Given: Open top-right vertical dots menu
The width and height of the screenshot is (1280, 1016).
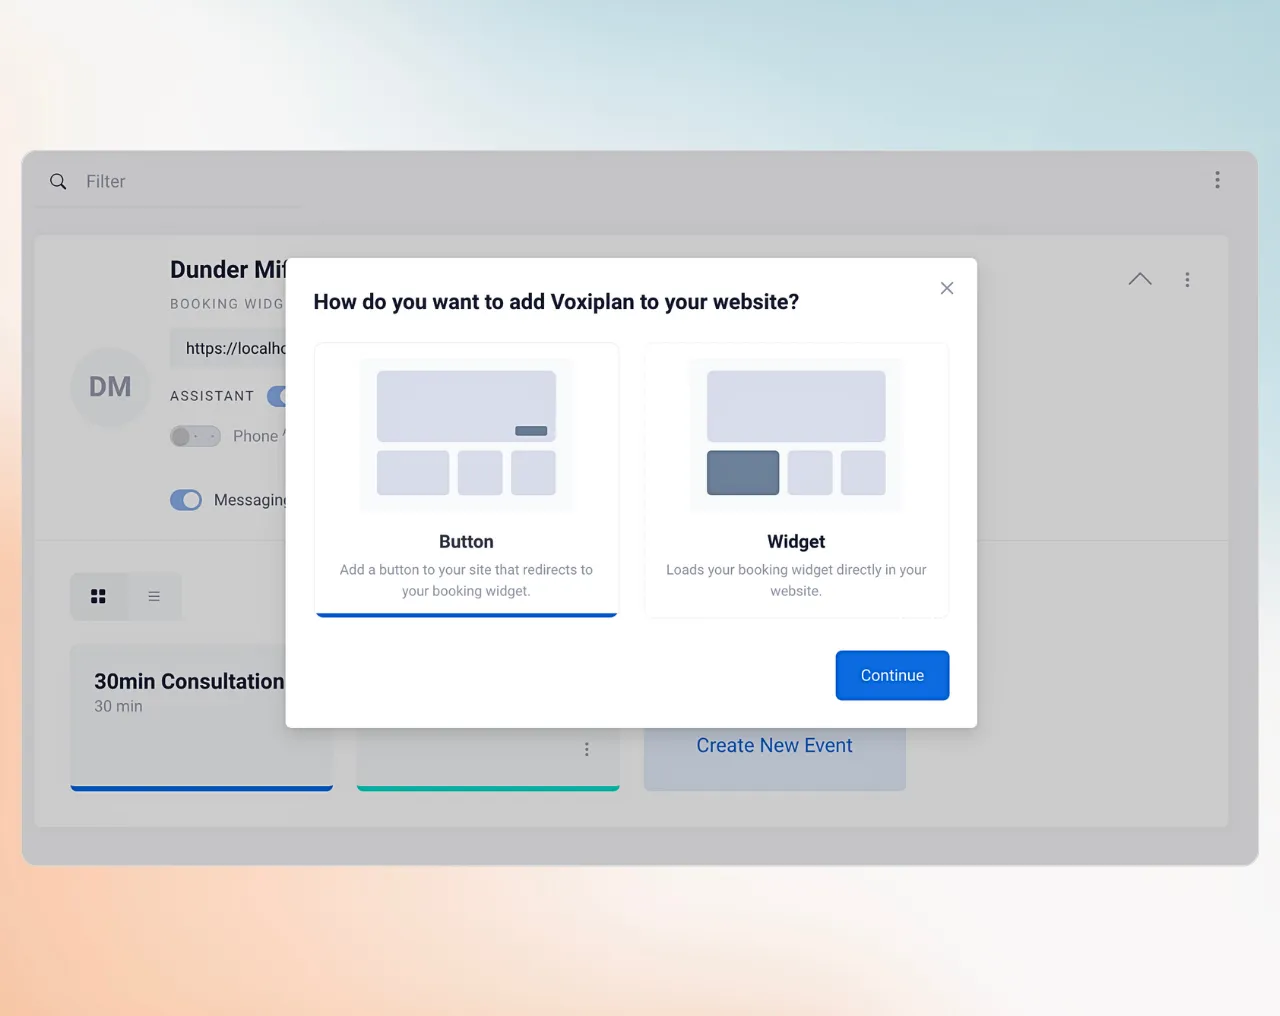Looking at the screenshot, I should click(x=1217, y=180).
